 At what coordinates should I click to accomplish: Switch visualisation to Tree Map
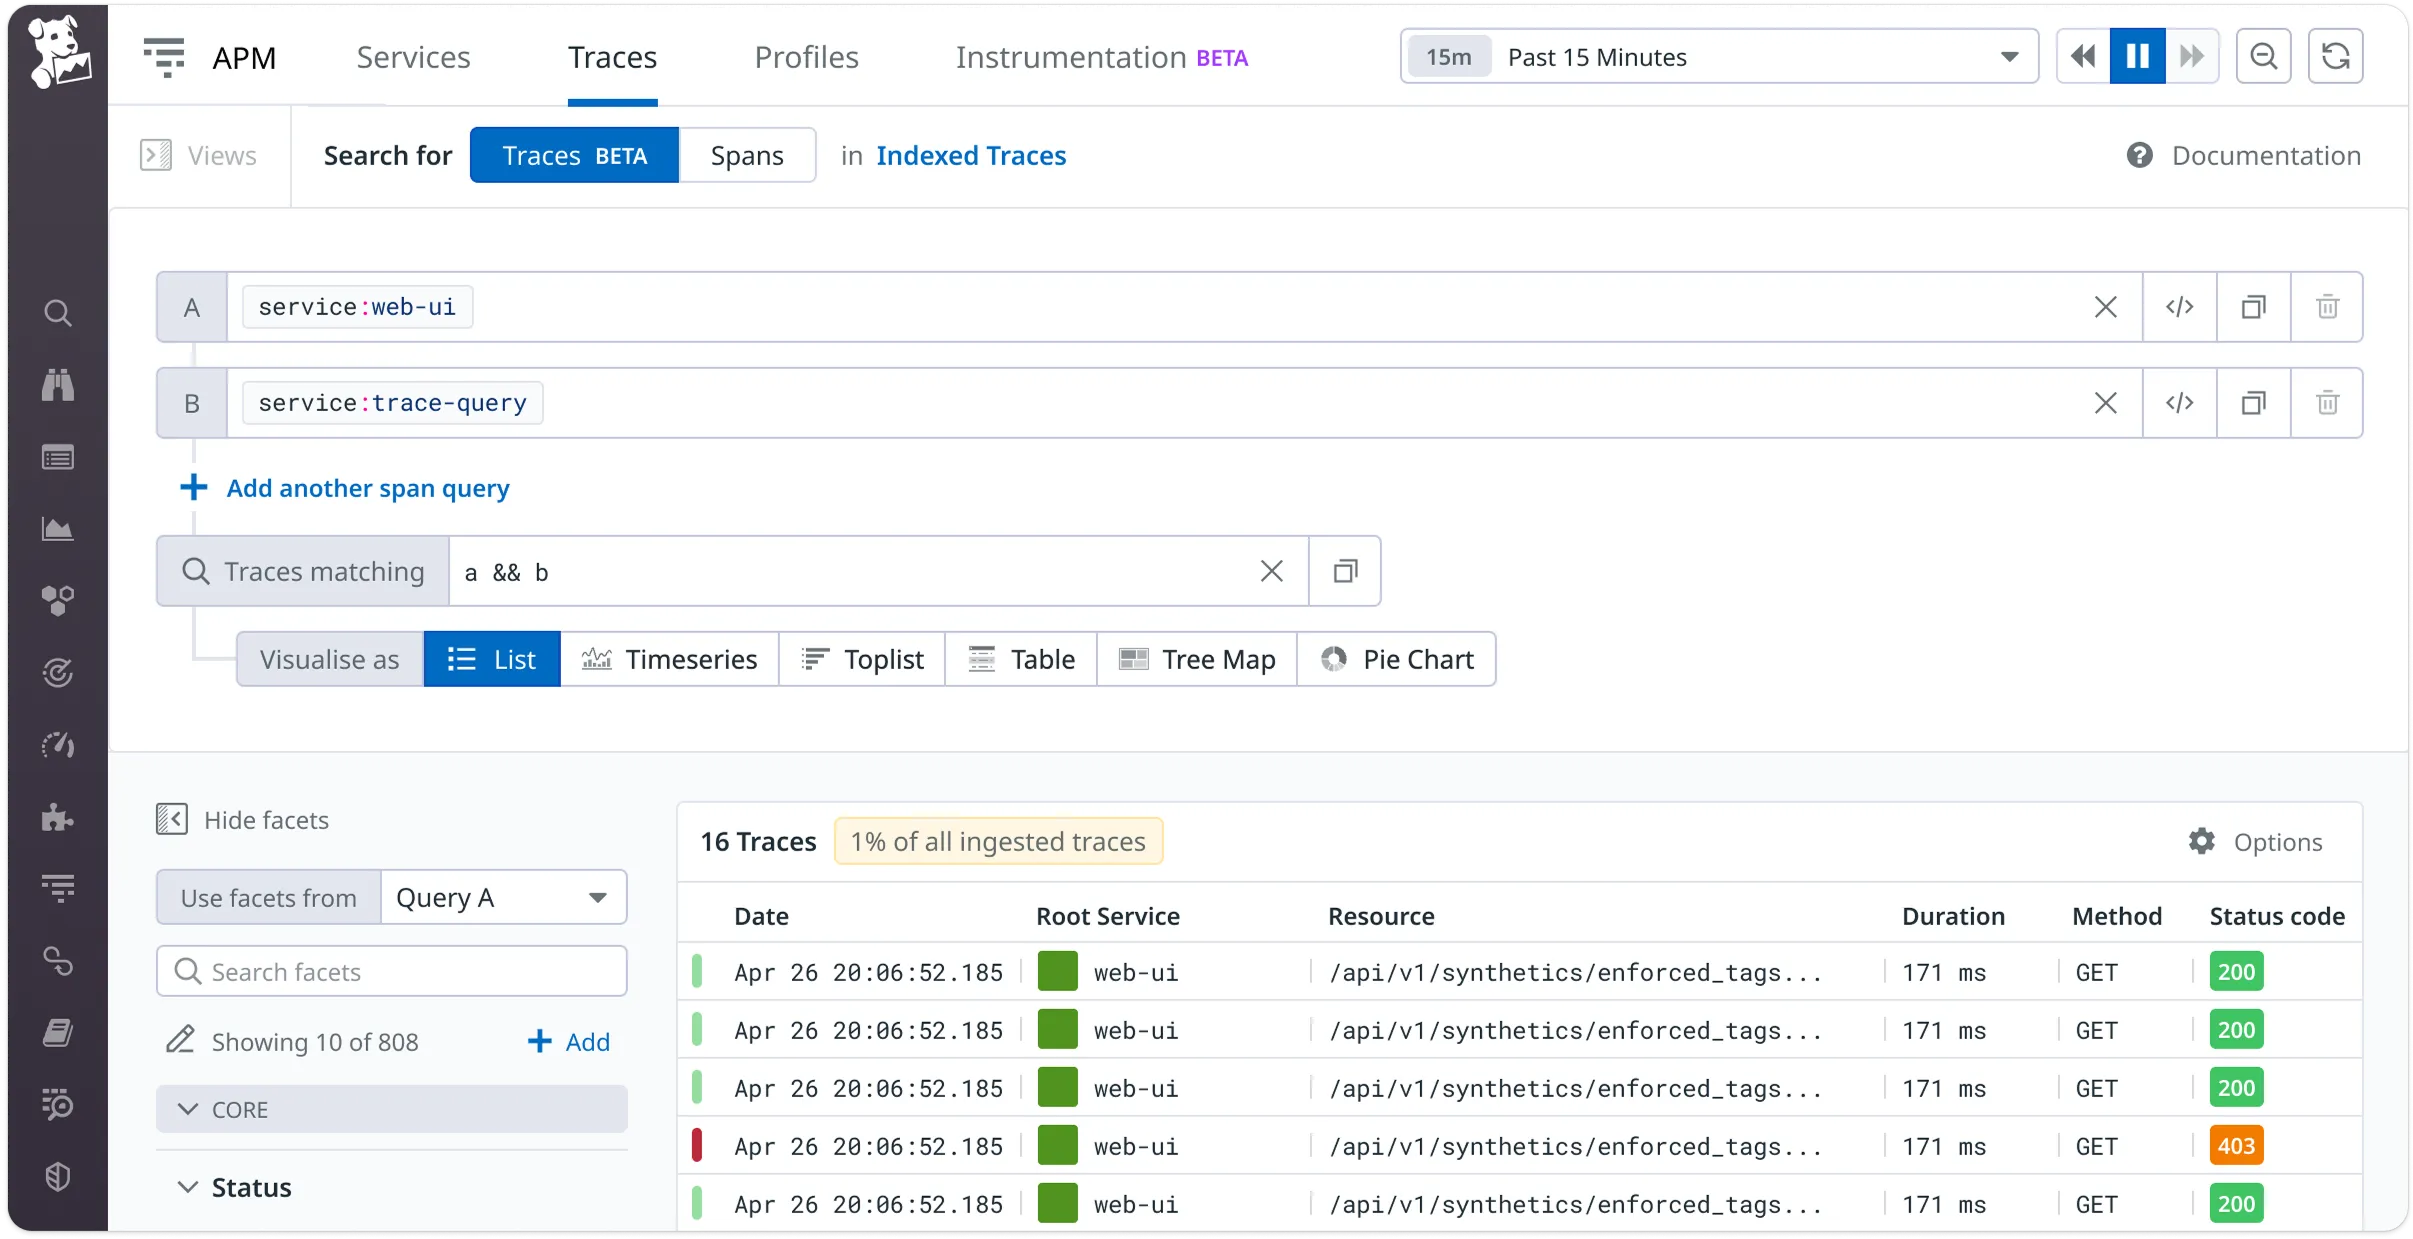[x=1196, y=658]
